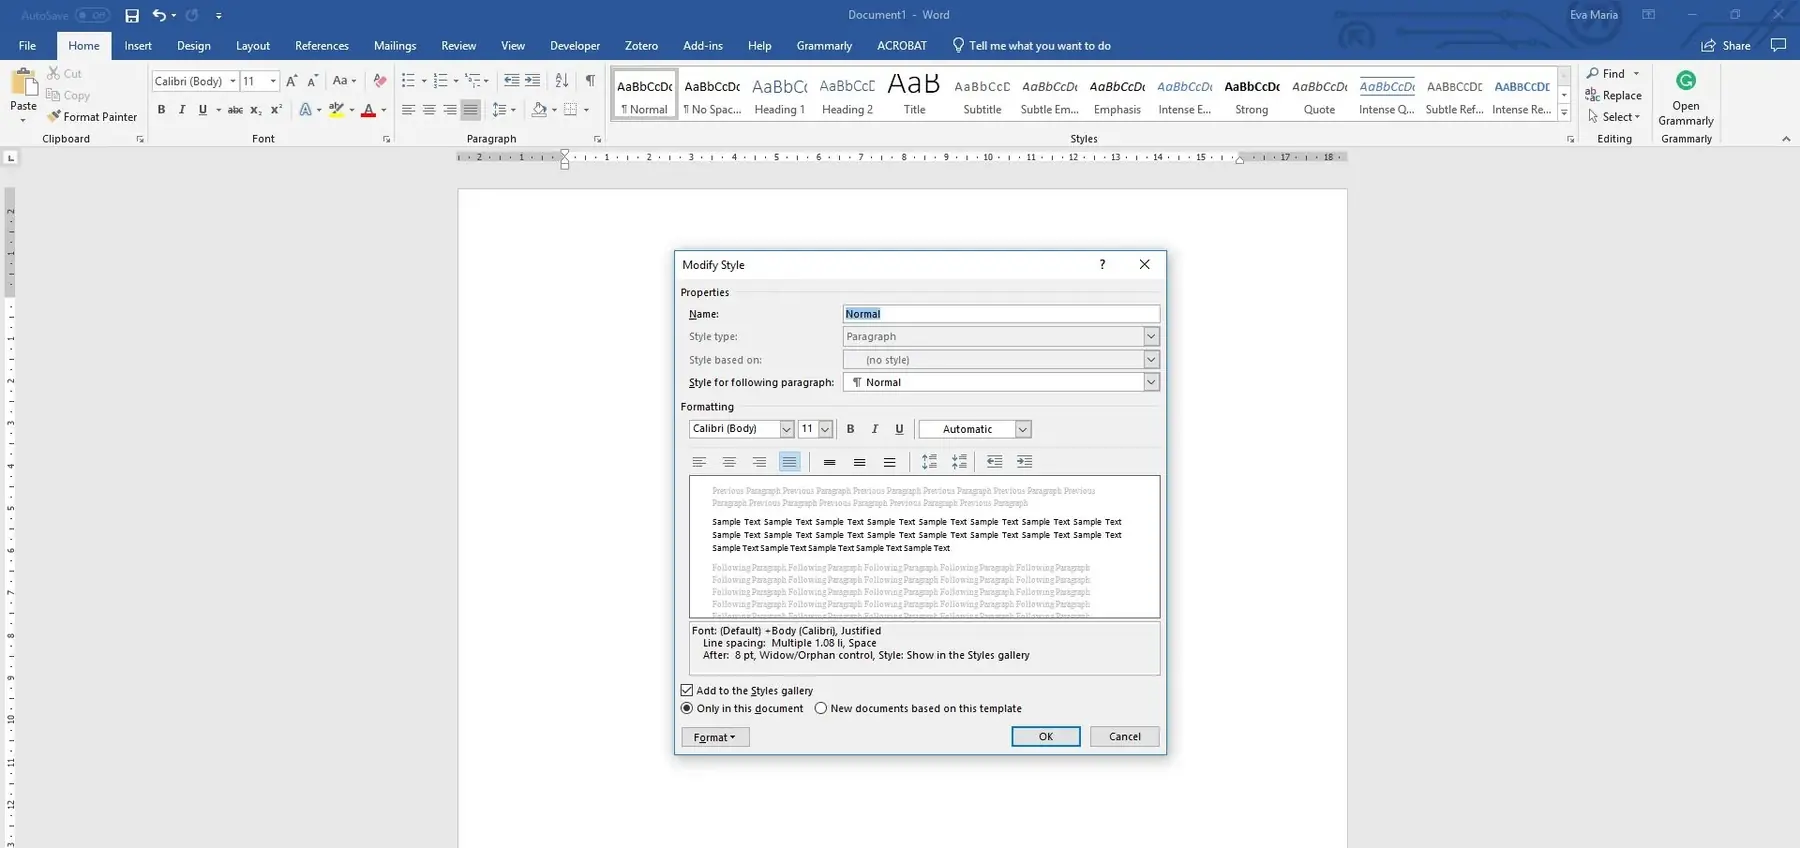Select the Only in this document option
Screen dimensions: 1800x848
pyautogui.click(x=687, y=708)
